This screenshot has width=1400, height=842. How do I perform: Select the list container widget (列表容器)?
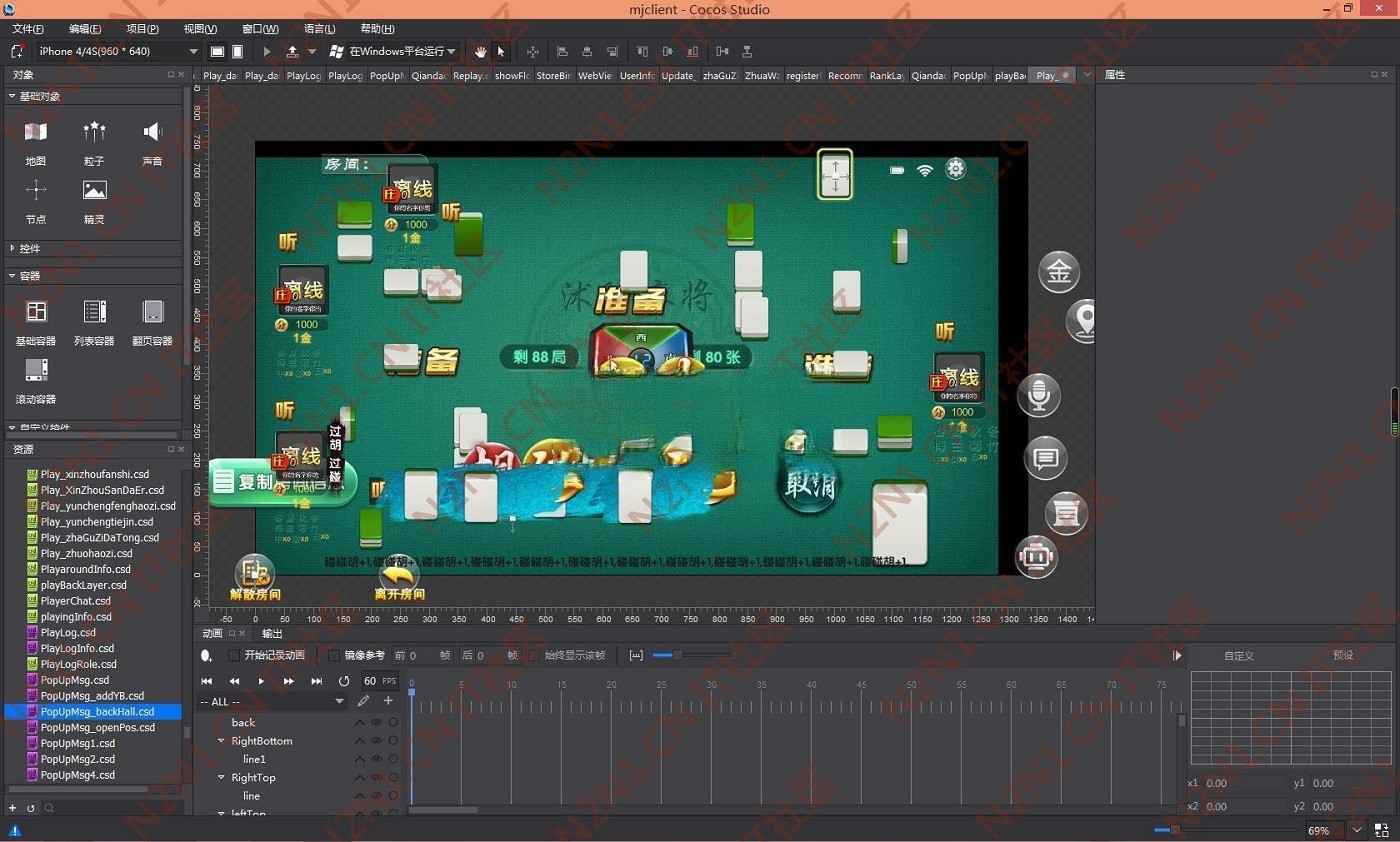pyautogui.click(x=94, y=322)
